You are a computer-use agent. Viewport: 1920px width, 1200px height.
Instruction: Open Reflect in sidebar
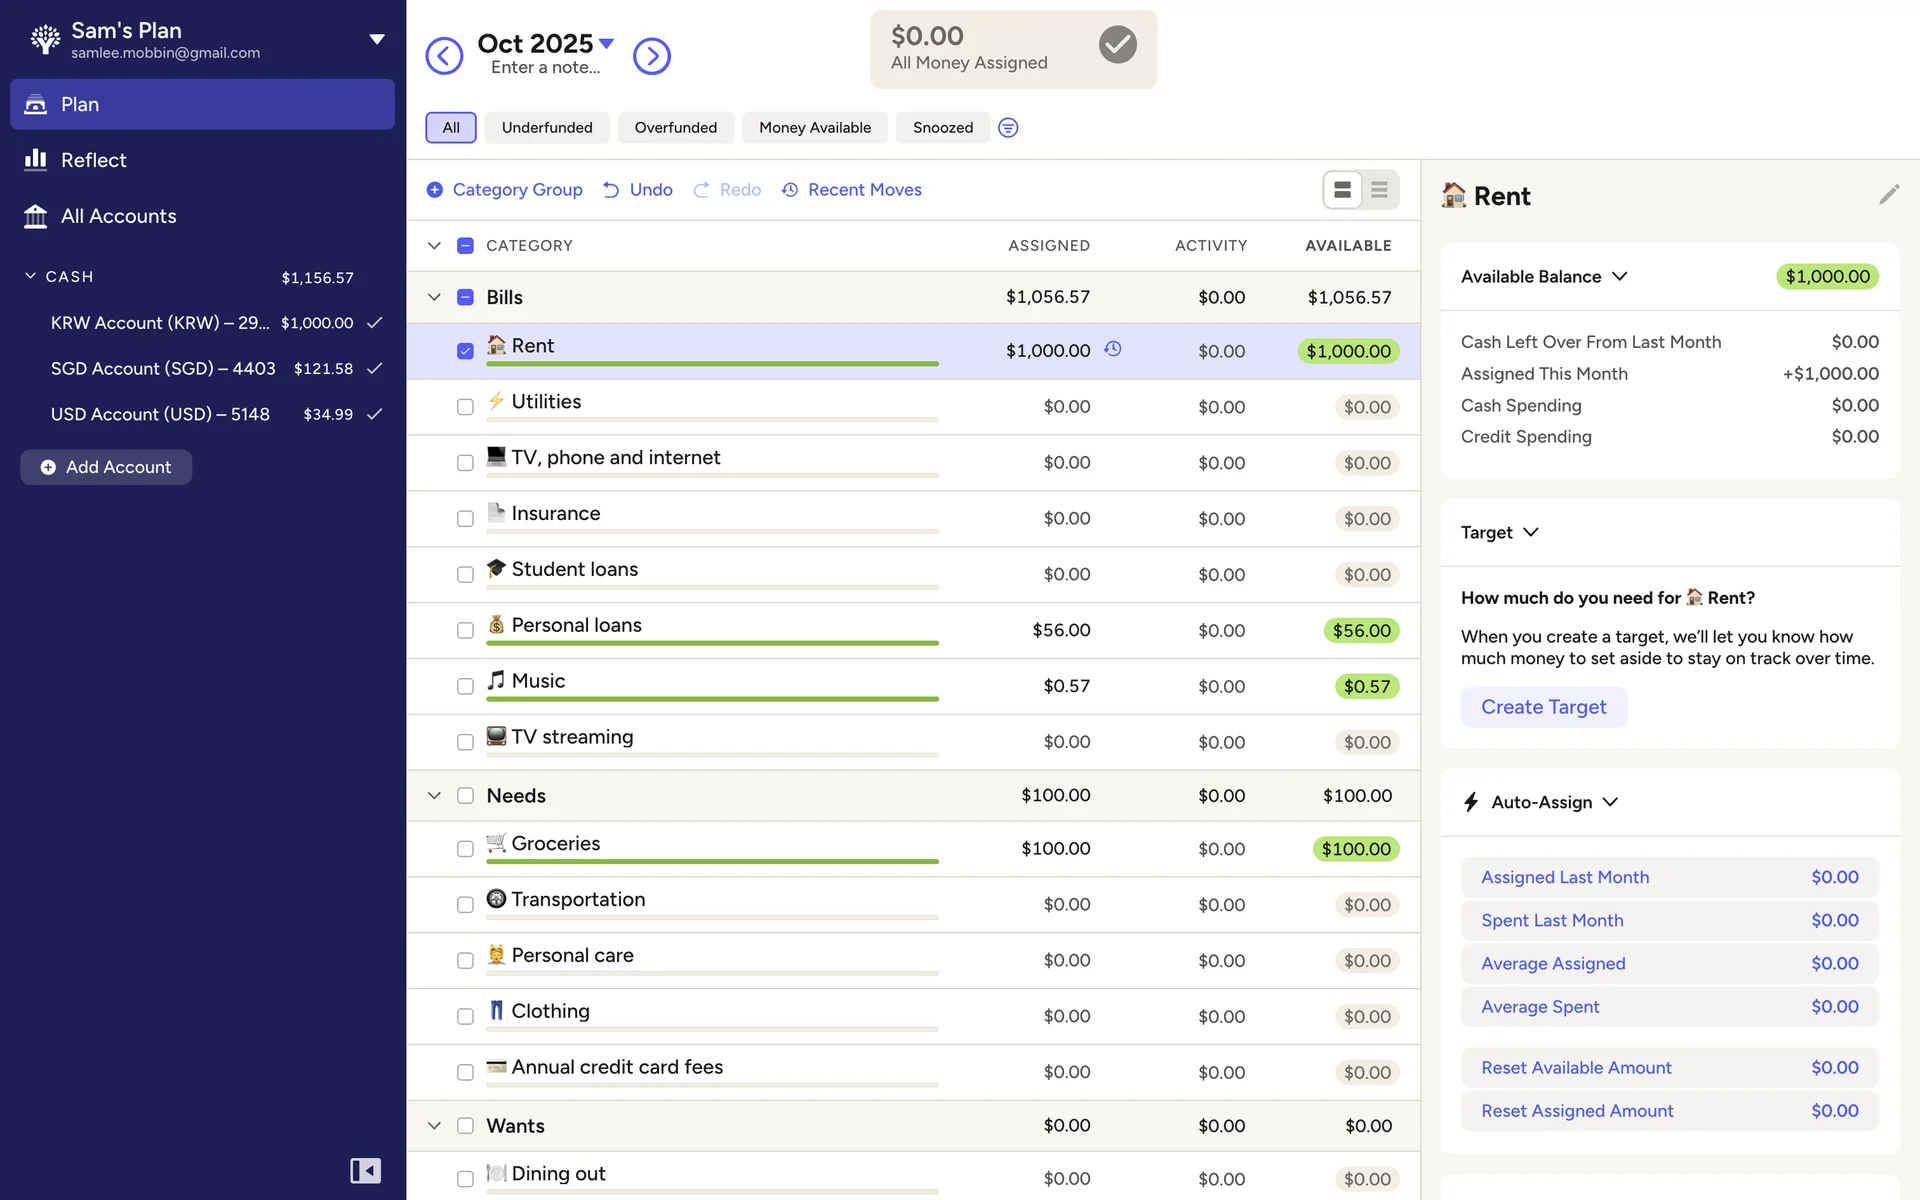(93, 160)
